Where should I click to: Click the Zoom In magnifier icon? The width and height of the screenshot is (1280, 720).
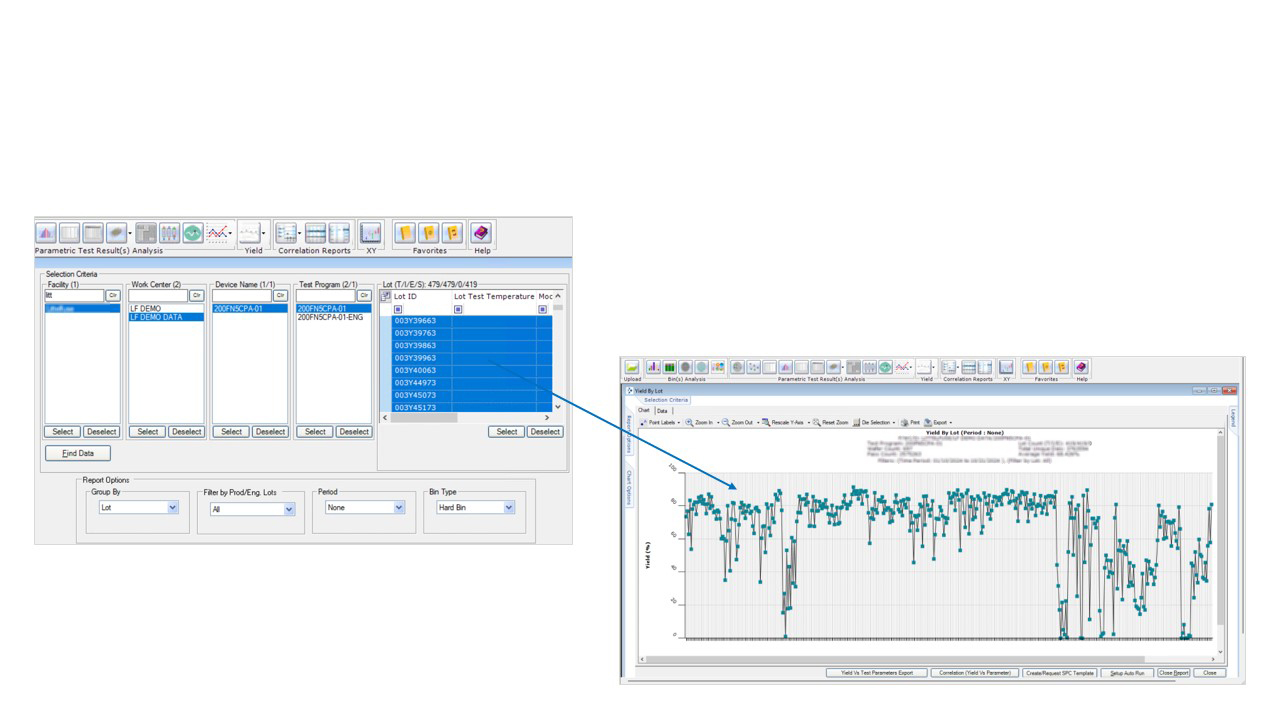690,423
